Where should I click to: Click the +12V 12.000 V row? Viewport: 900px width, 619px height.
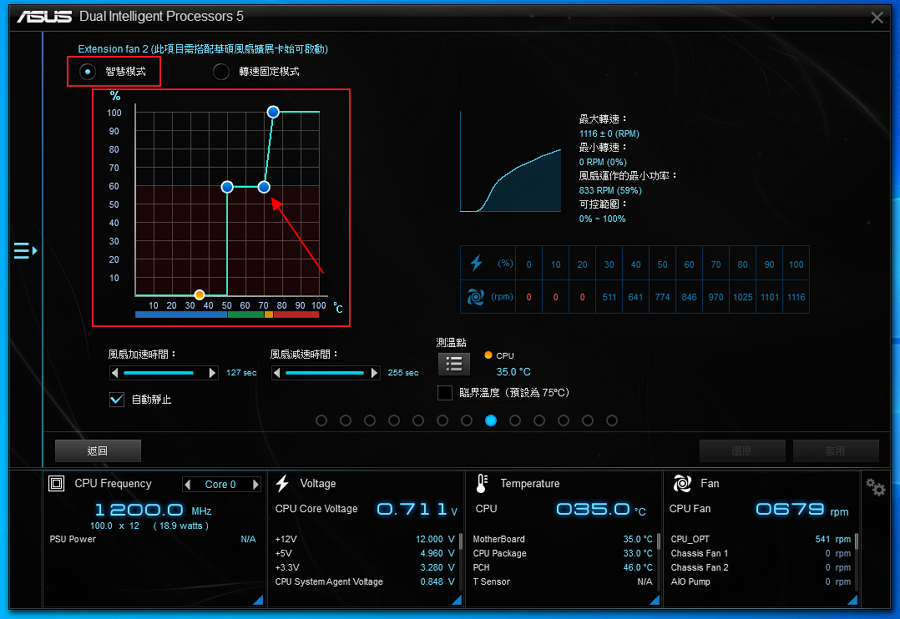[364, 539]
